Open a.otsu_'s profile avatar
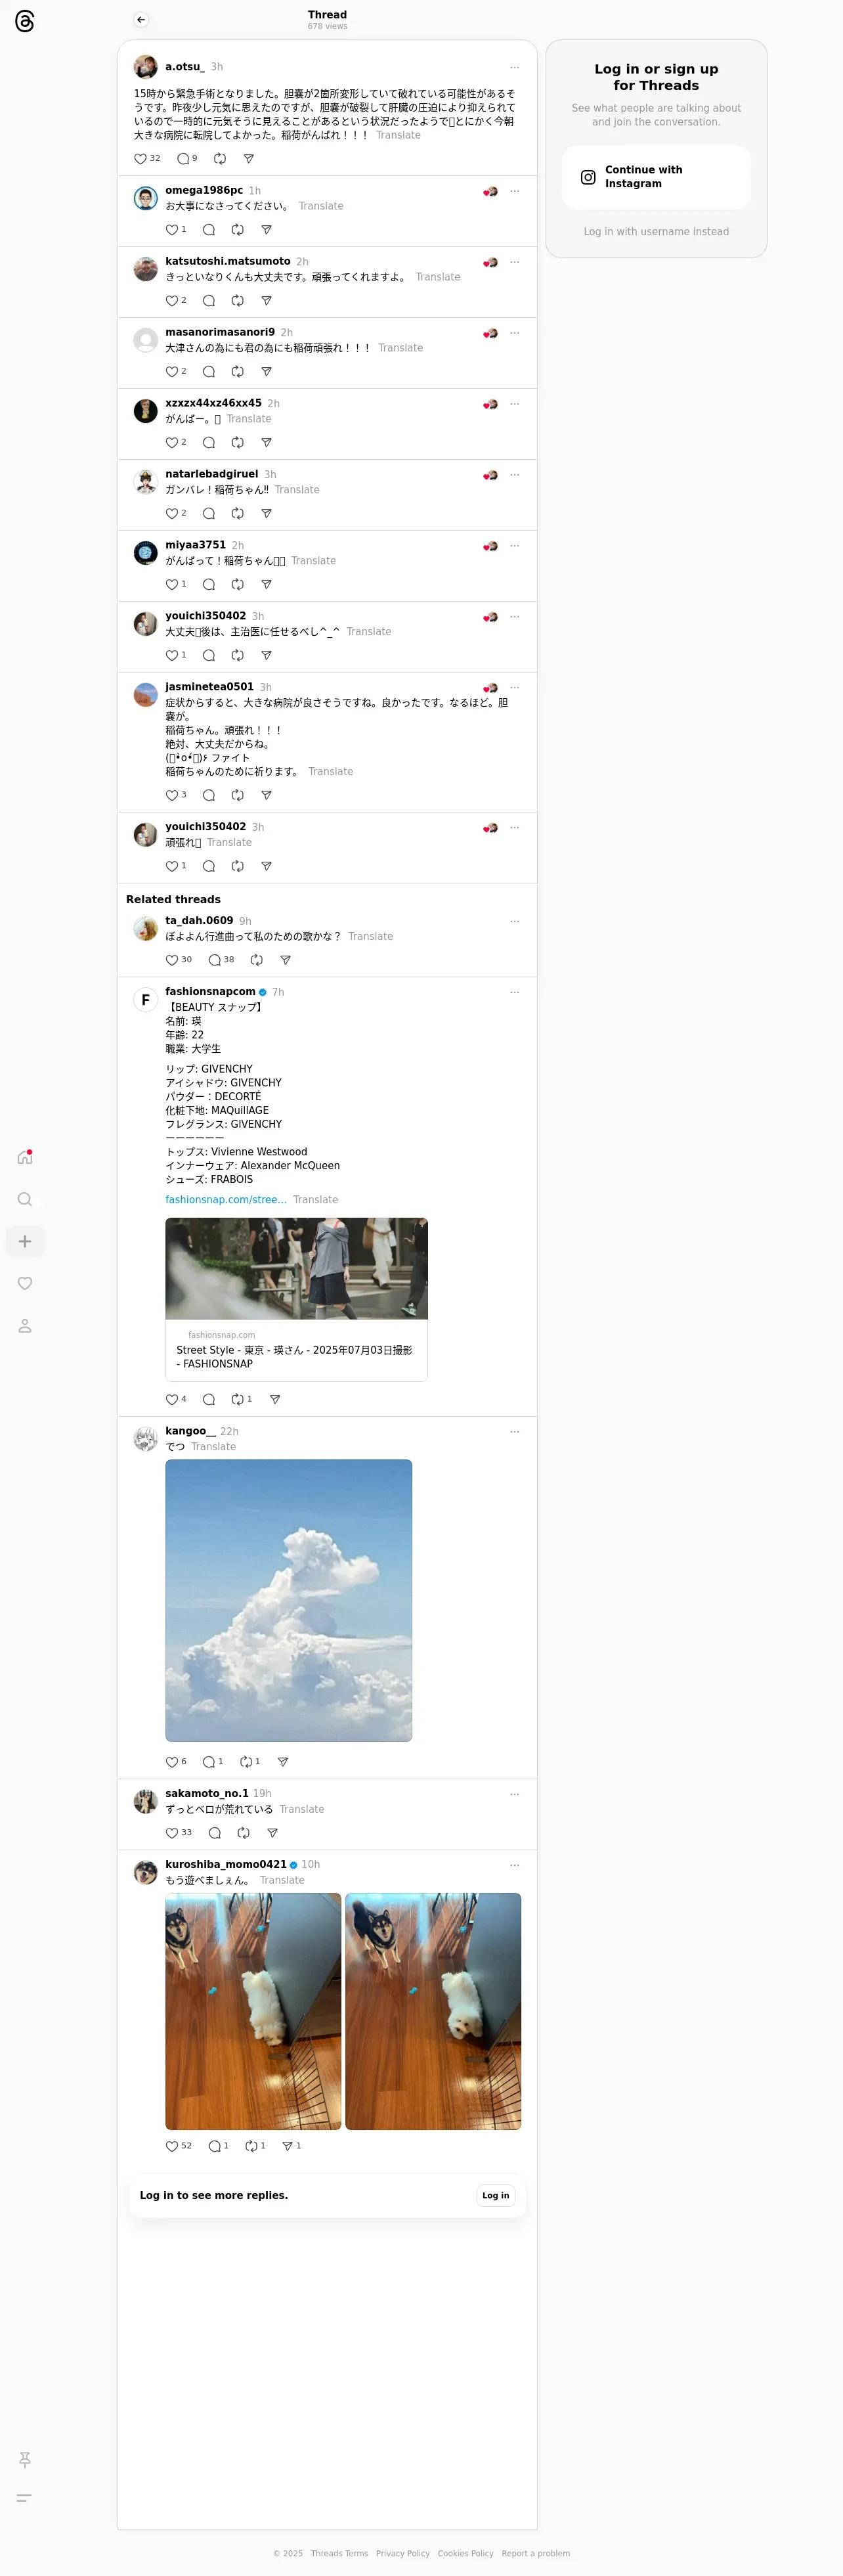843x2576 pixels. (146, 67)
